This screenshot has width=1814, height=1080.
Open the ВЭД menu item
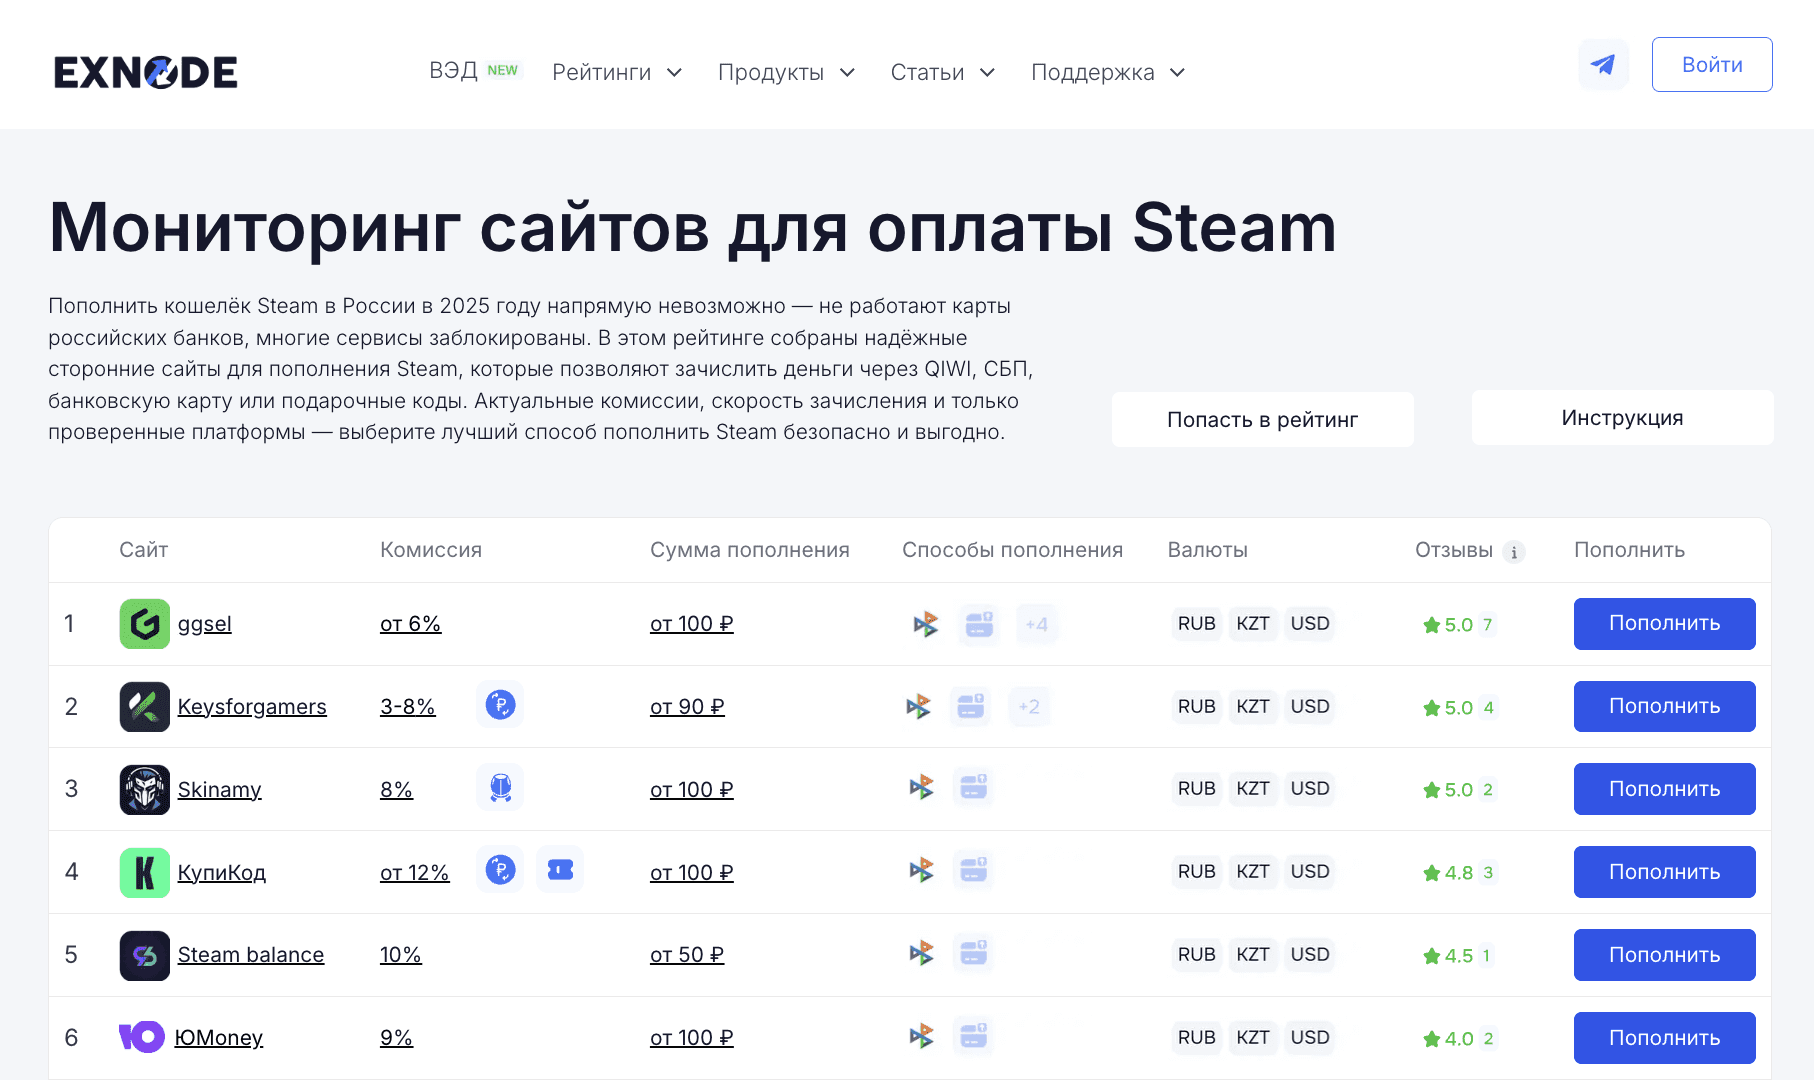454,71
